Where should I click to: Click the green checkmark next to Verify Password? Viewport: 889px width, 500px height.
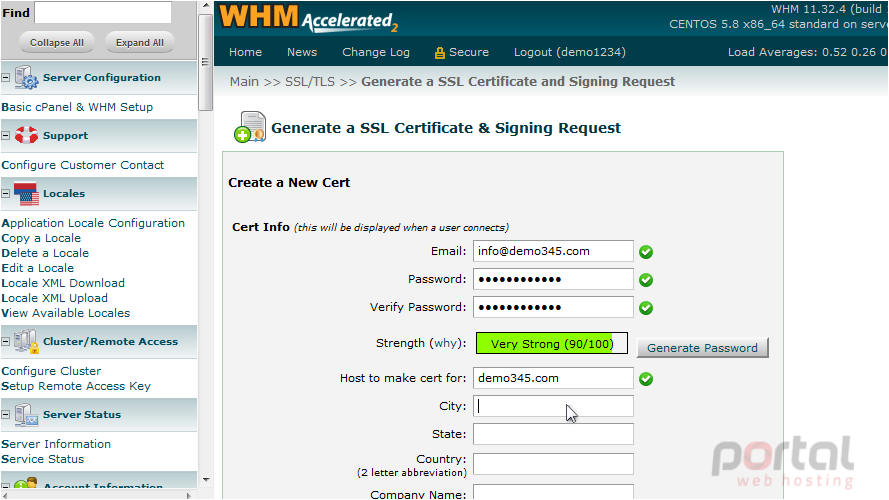[x=646, y=308]
